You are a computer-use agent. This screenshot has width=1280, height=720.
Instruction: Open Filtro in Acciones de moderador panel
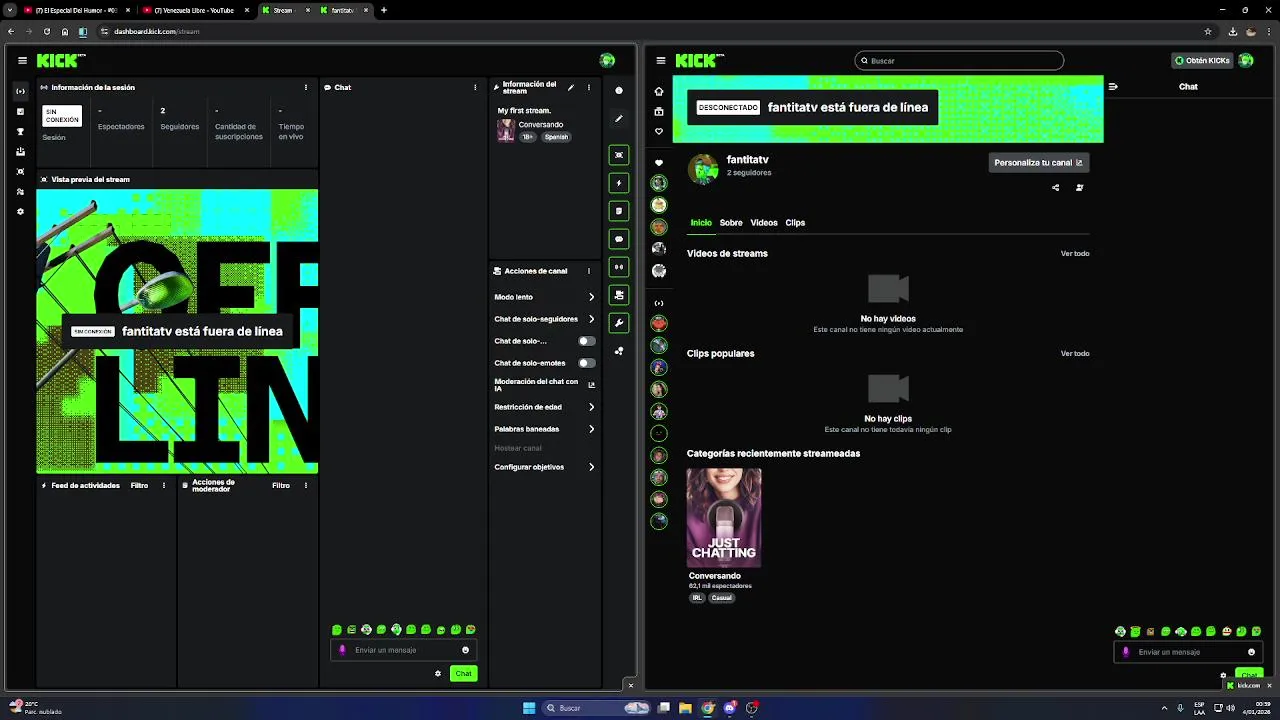[281, 486]
